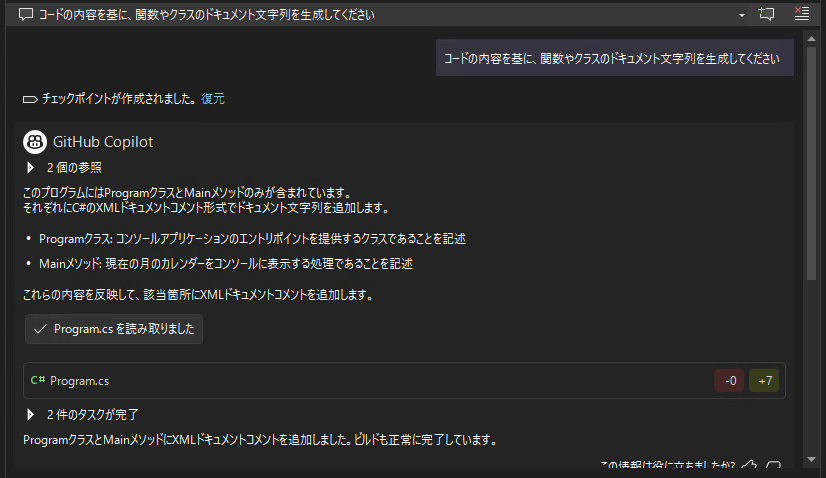
Task: Click the user prompt message bubble
Action: 614,59
